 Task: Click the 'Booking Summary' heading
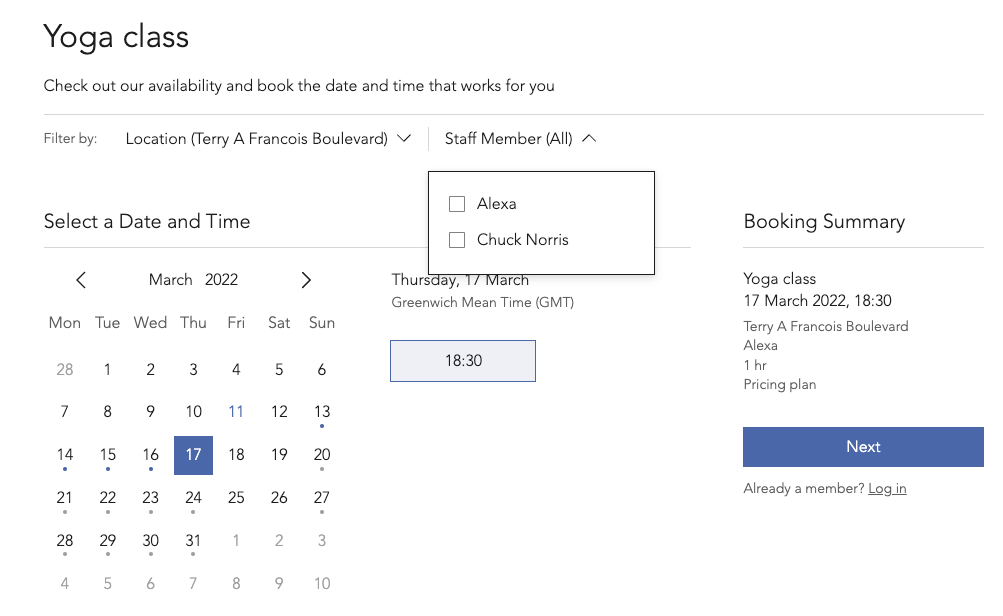(824, 221)
